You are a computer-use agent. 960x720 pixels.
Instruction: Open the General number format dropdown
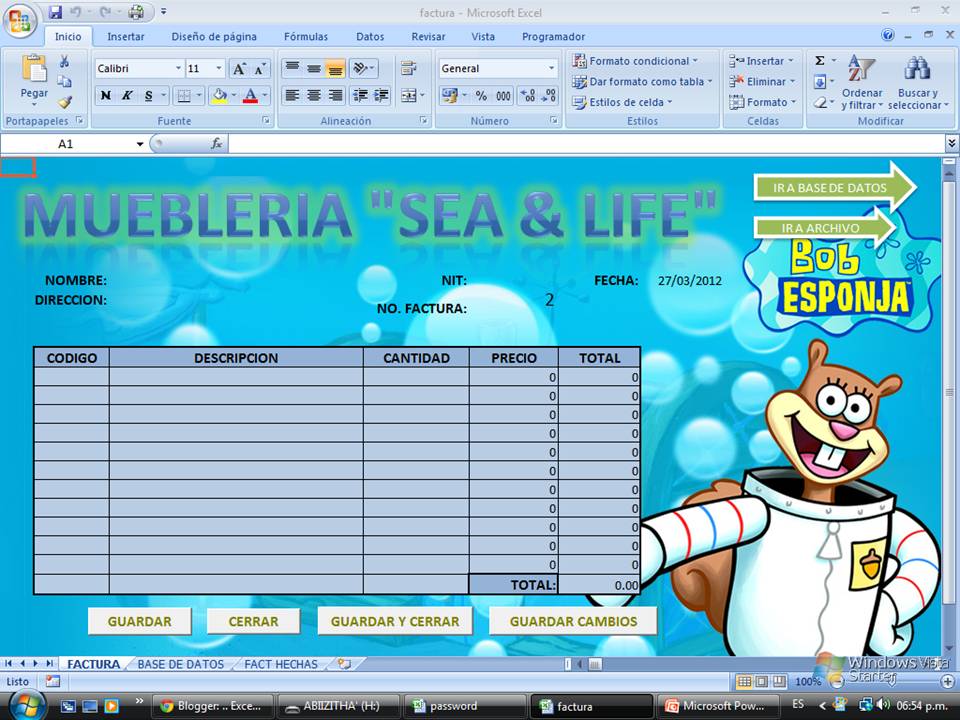coord(551,69)
